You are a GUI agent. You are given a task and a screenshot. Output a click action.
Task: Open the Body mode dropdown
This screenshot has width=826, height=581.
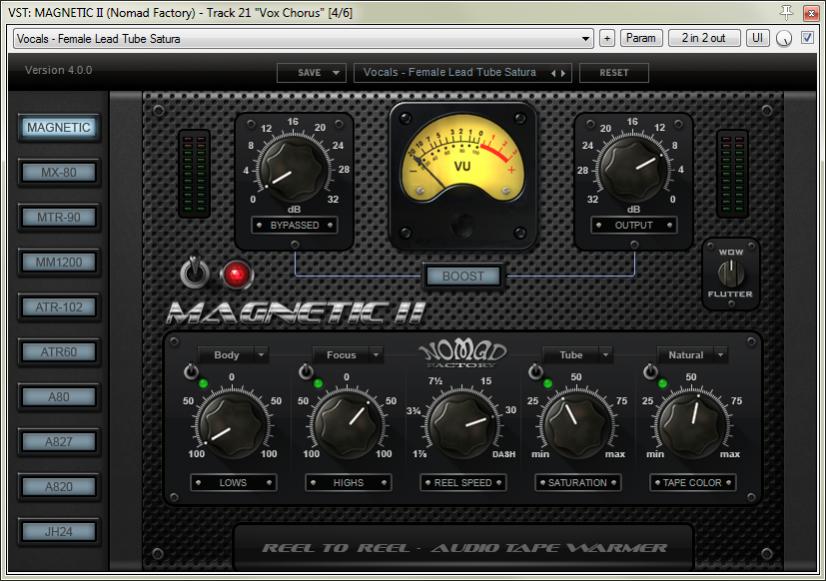233,355
